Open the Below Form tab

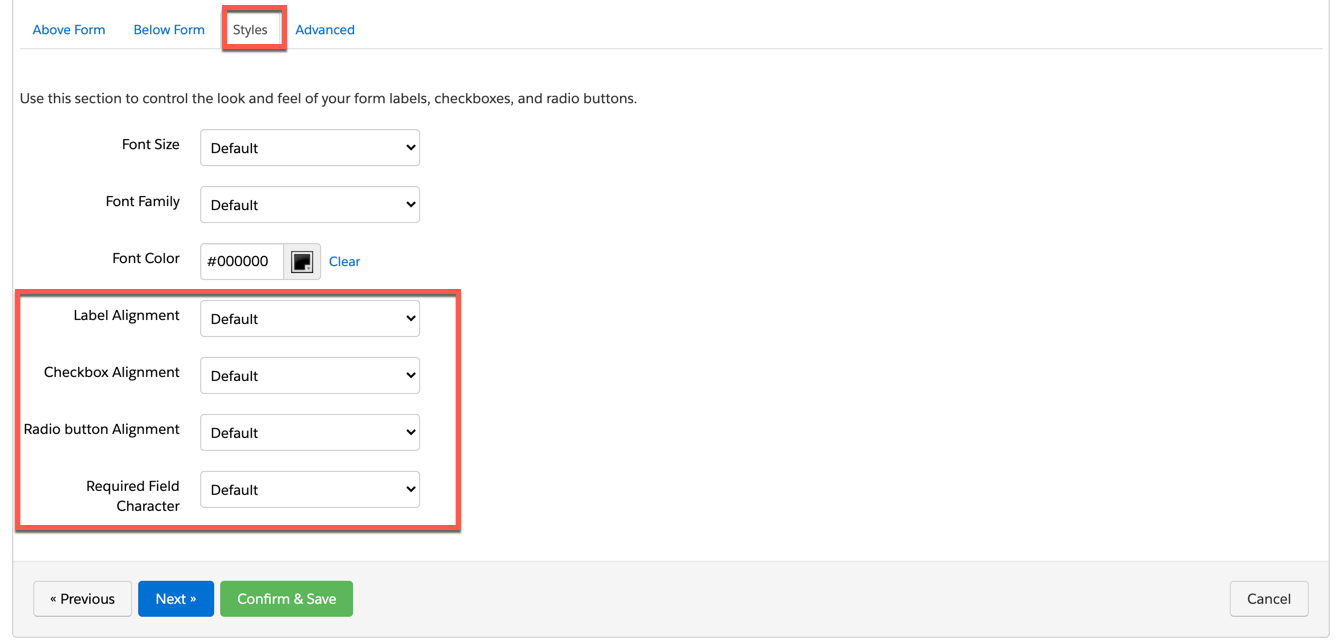(x=169, y=30)
